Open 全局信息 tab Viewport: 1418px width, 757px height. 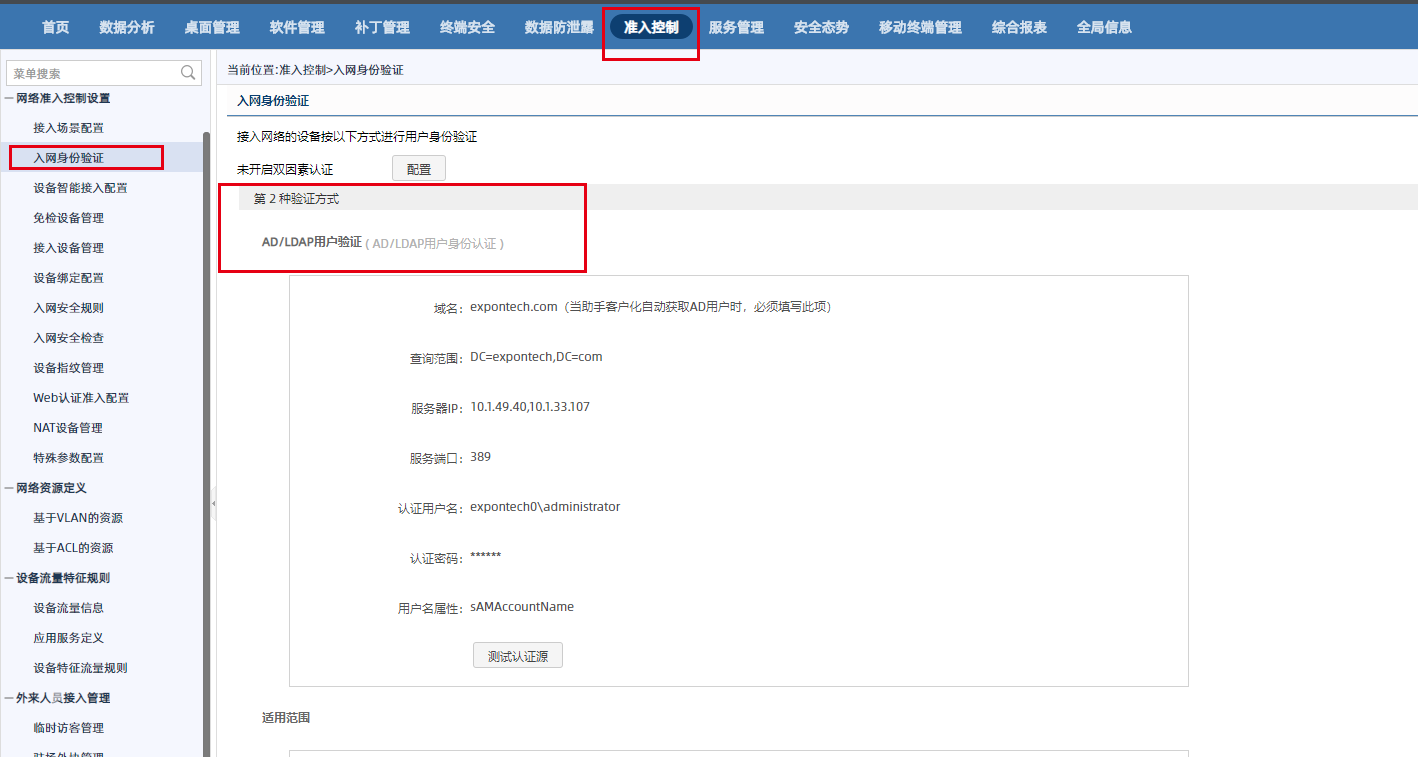coord(1104,27)
